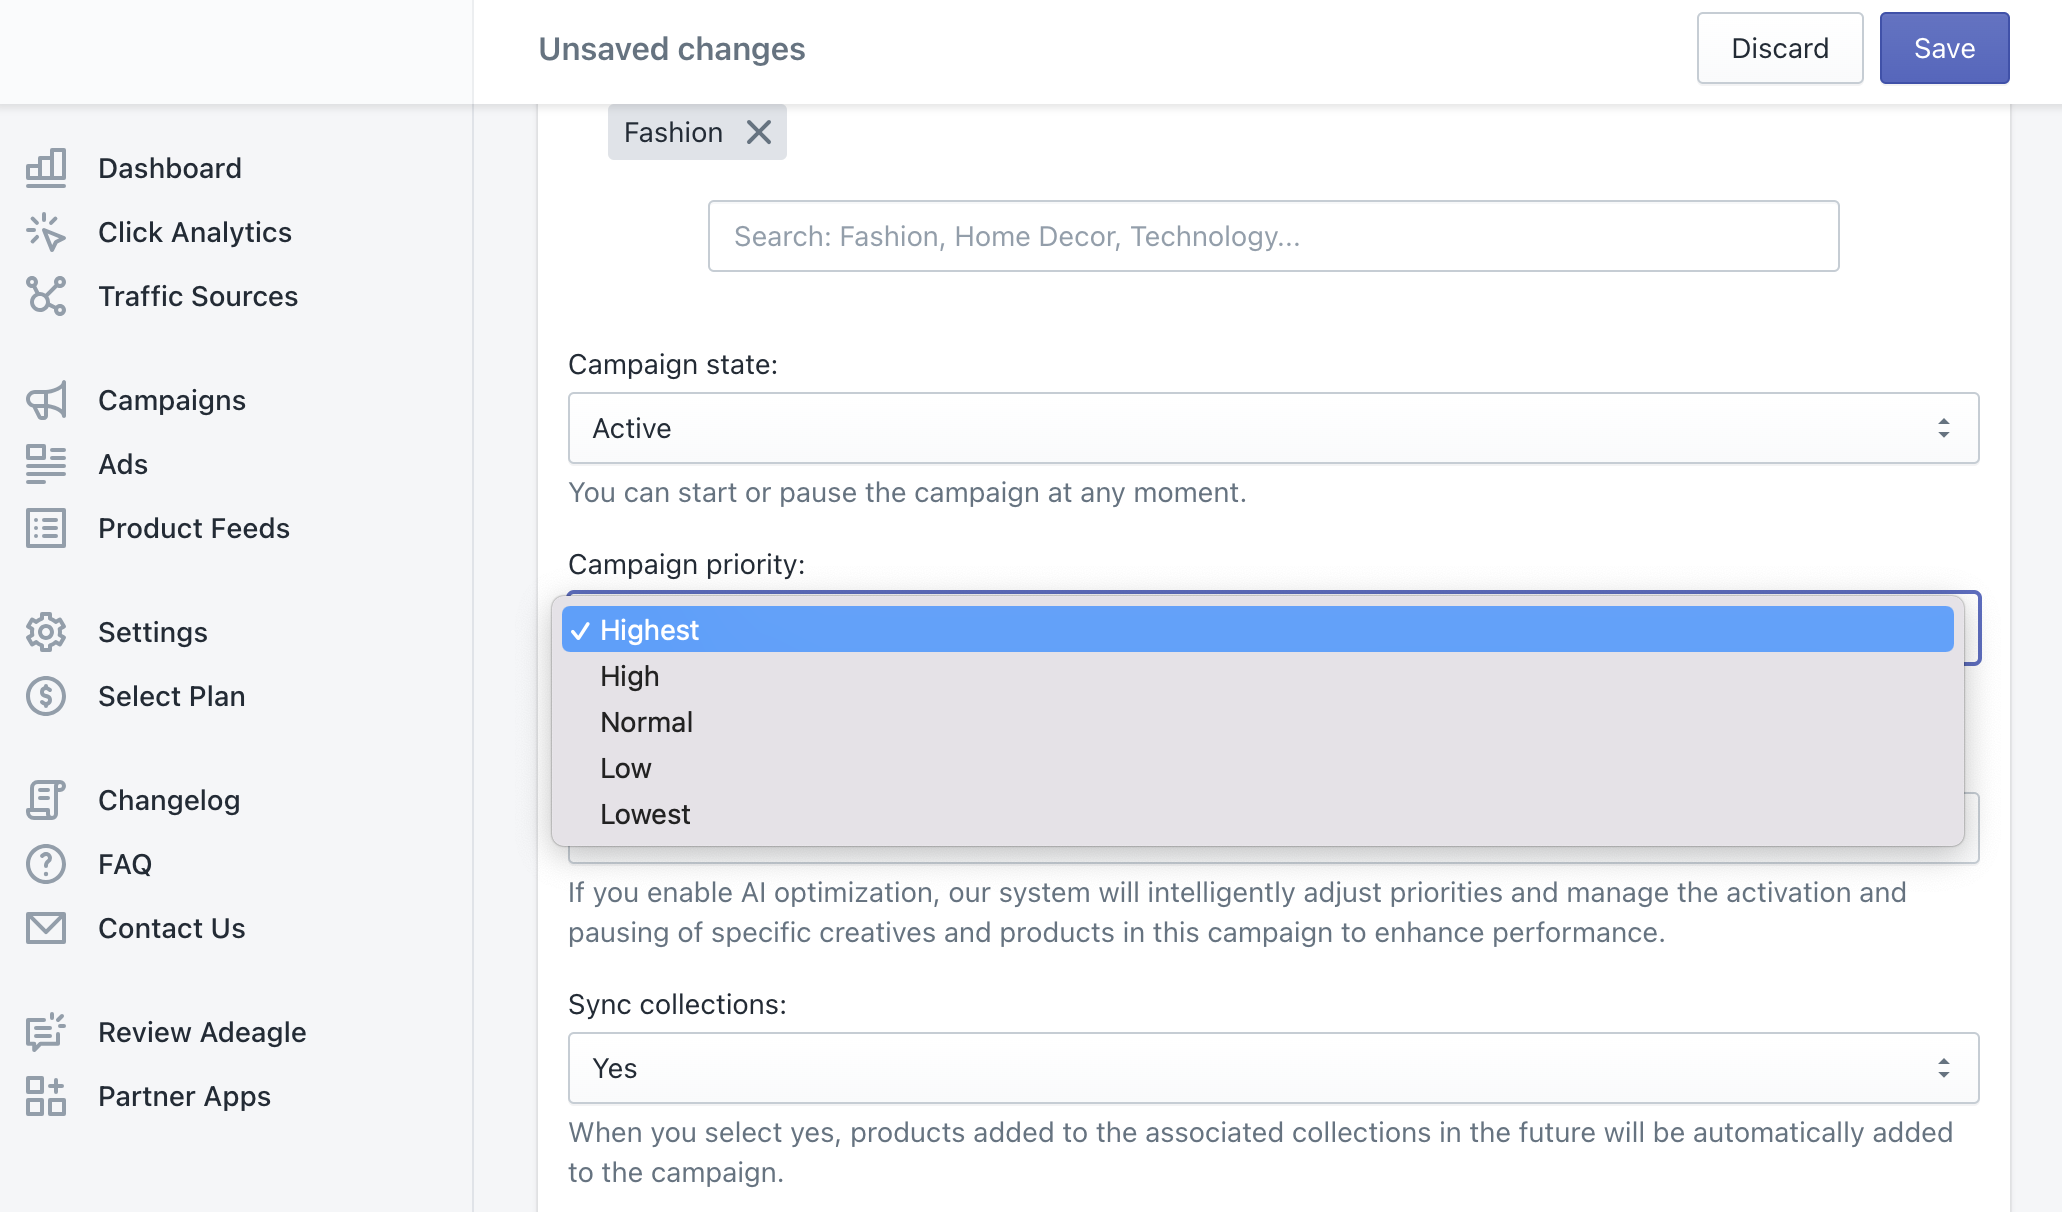Remove the Fashion tag
Viewport: 2062px width, 1212px height.
tap(759, 131)
